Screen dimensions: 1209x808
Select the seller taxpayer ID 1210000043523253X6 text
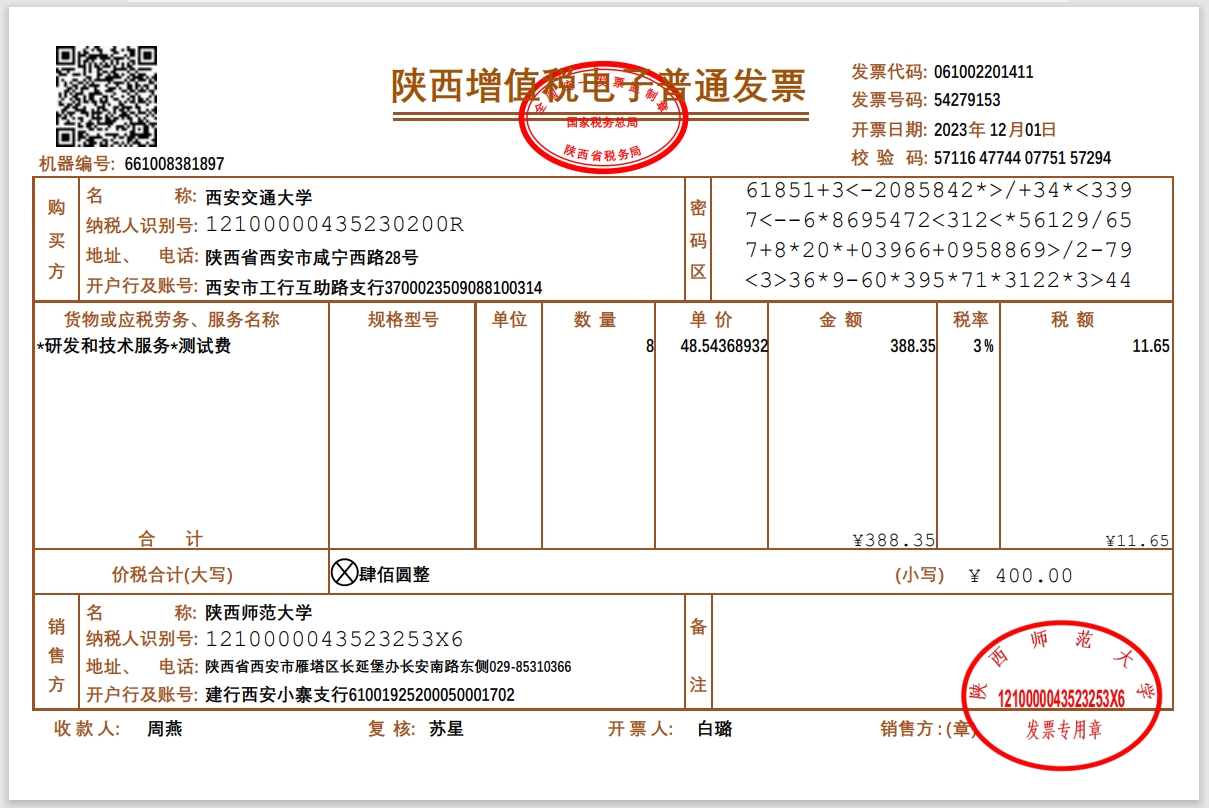click(x=334, y=640)
